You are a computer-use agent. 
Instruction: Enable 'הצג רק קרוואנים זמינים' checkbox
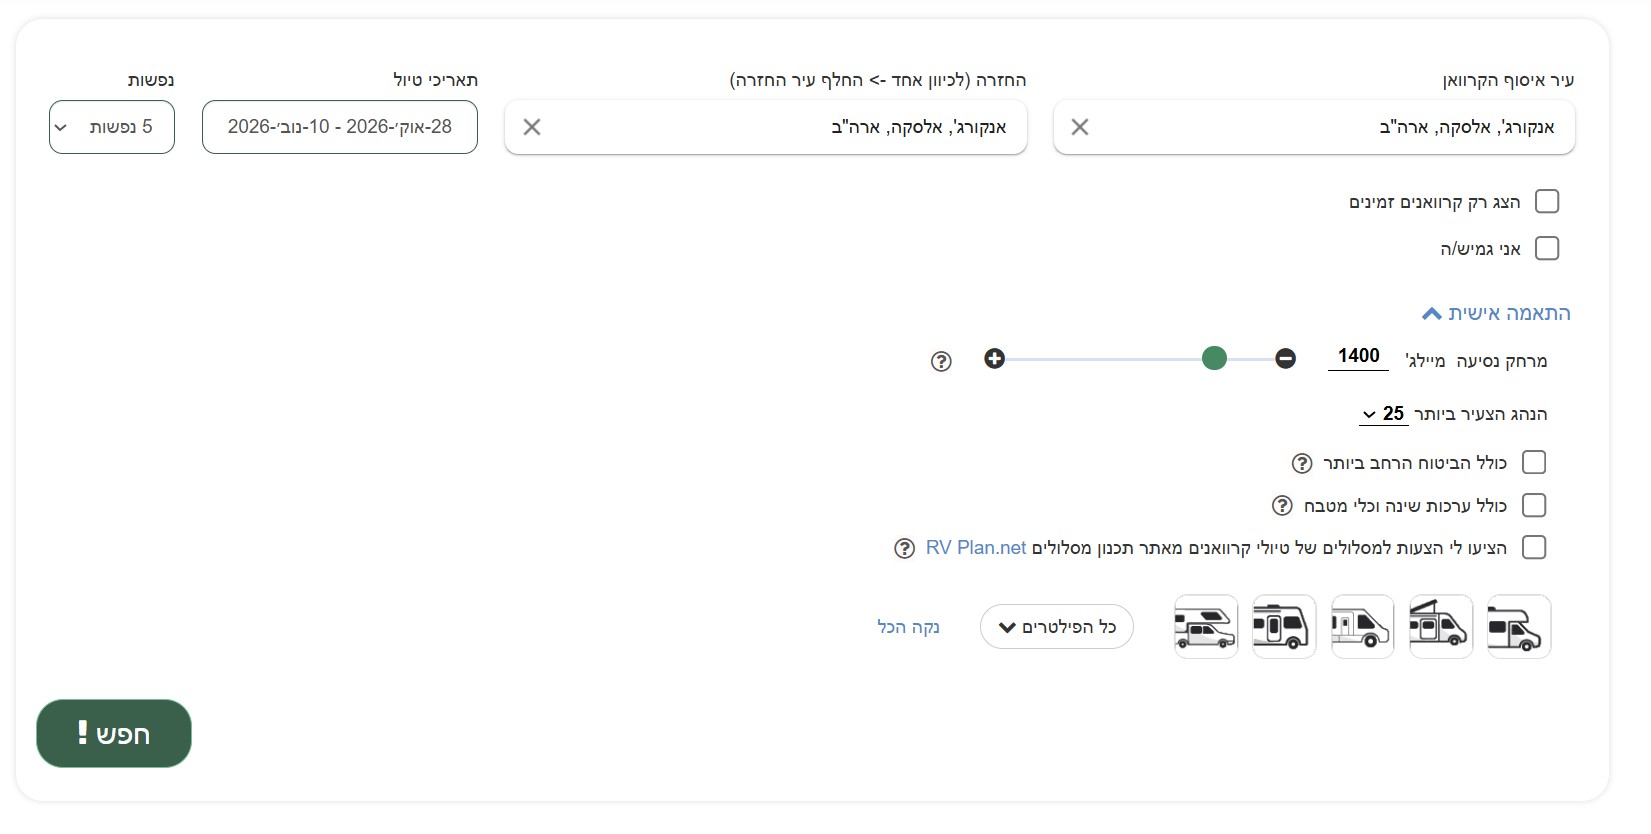point(1547,202)
